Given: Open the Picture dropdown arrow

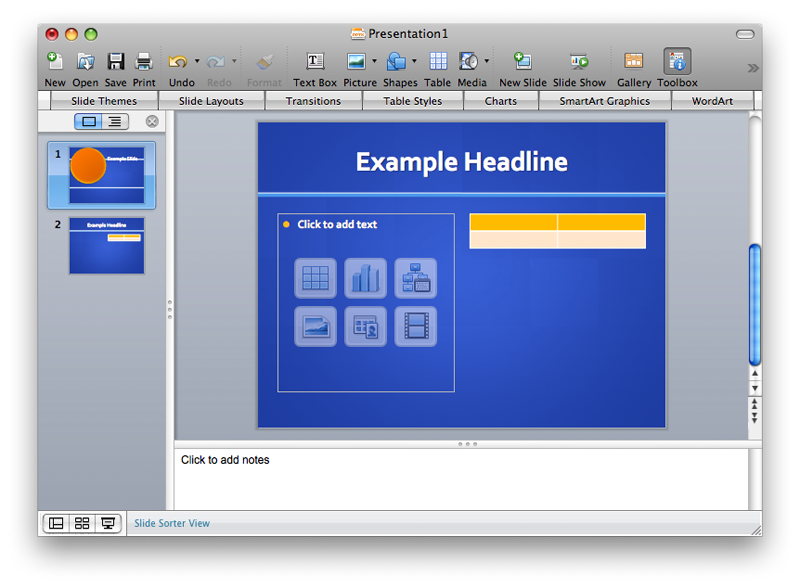Looking at the screenshot, I should pos(374,61).
